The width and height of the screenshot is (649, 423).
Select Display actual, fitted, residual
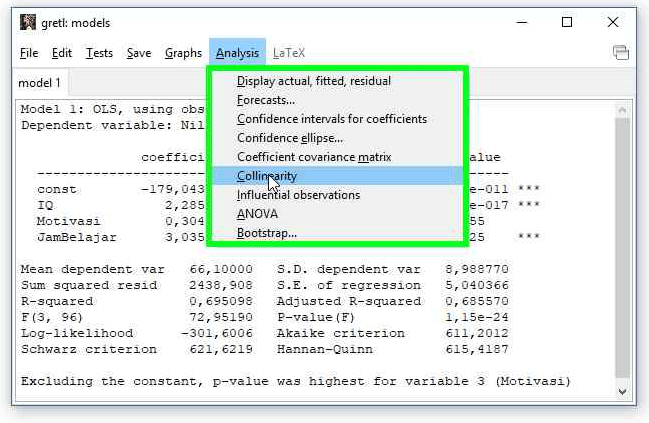pos(313,81)
